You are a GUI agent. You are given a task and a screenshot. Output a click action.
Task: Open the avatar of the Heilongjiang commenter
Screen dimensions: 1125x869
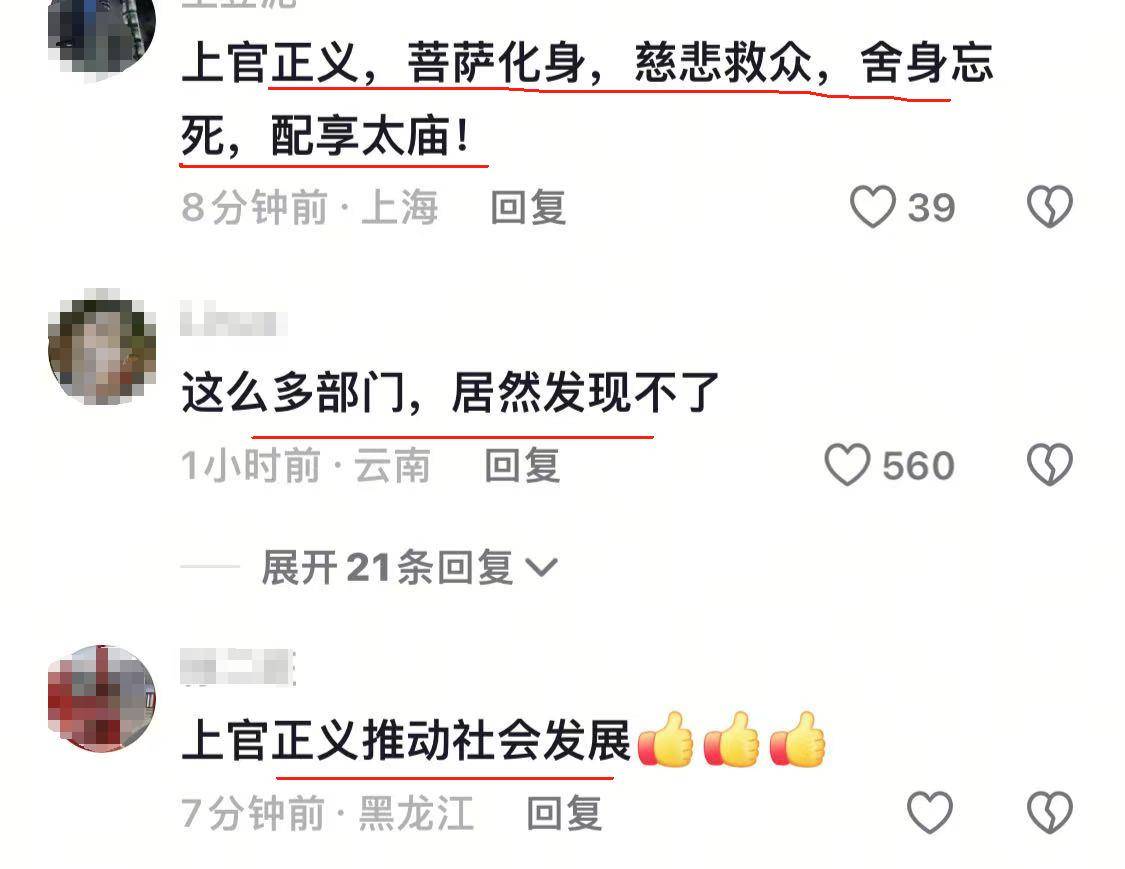tap(102, 698)
